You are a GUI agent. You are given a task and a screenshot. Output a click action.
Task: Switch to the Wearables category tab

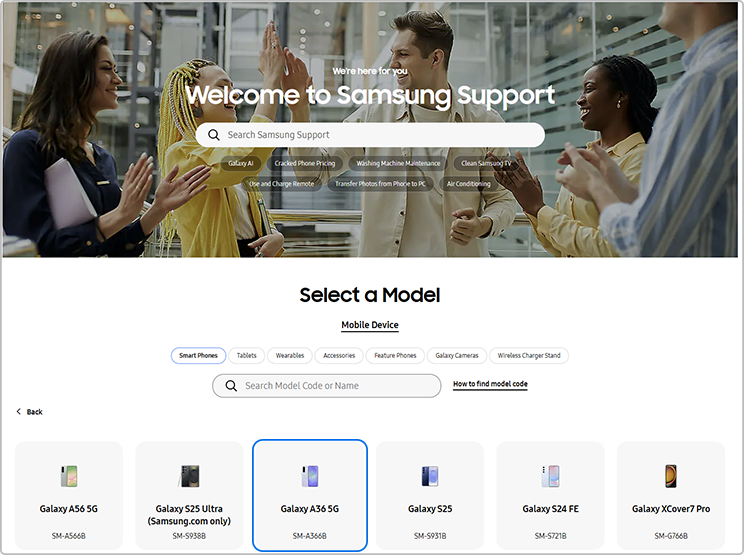[290, 355]
